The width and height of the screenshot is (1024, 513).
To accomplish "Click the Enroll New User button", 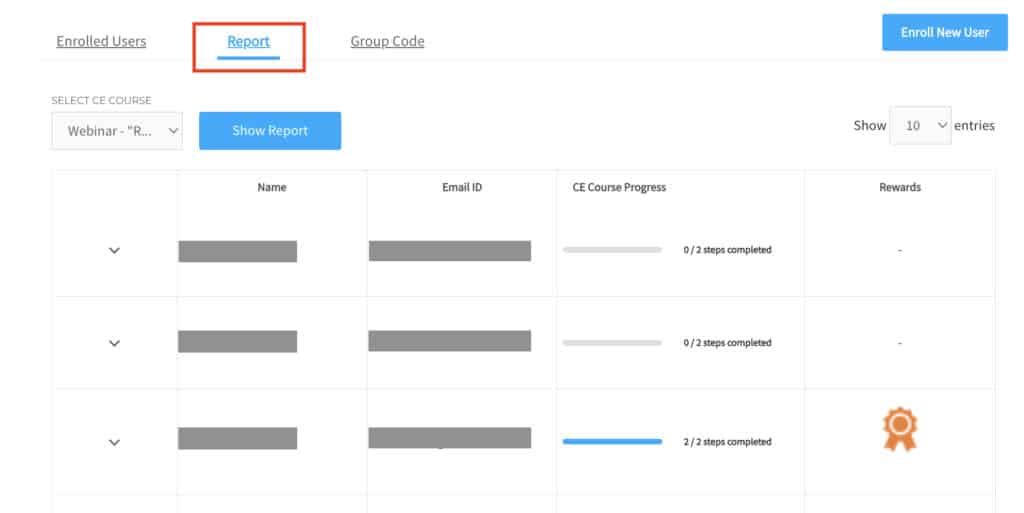I will pyautogui.click(x=945, y=32).
